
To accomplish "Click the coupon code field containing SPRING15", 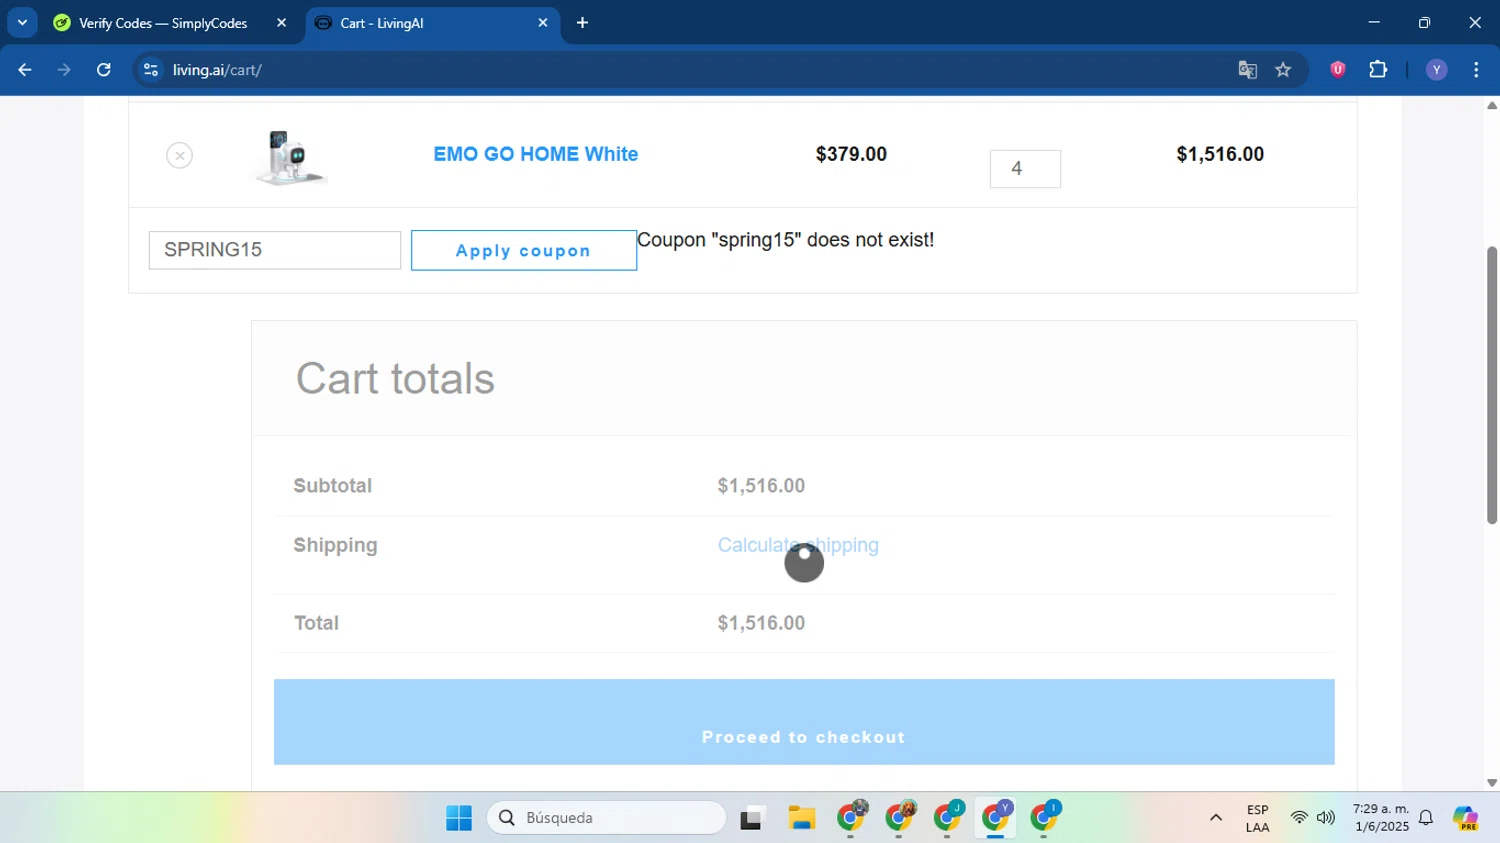I will pos(275,250).
